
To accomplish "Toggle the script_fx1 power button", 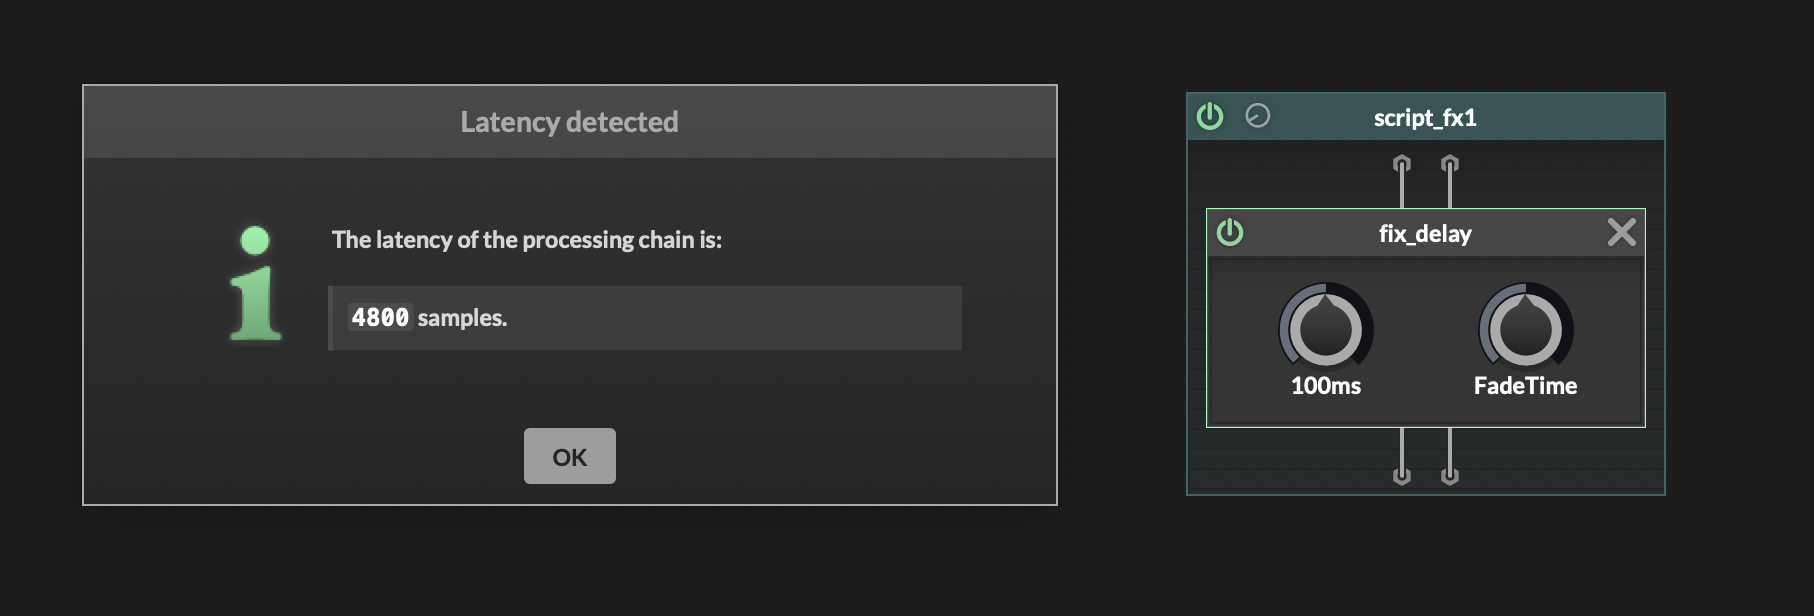I will pos(1210,117).
